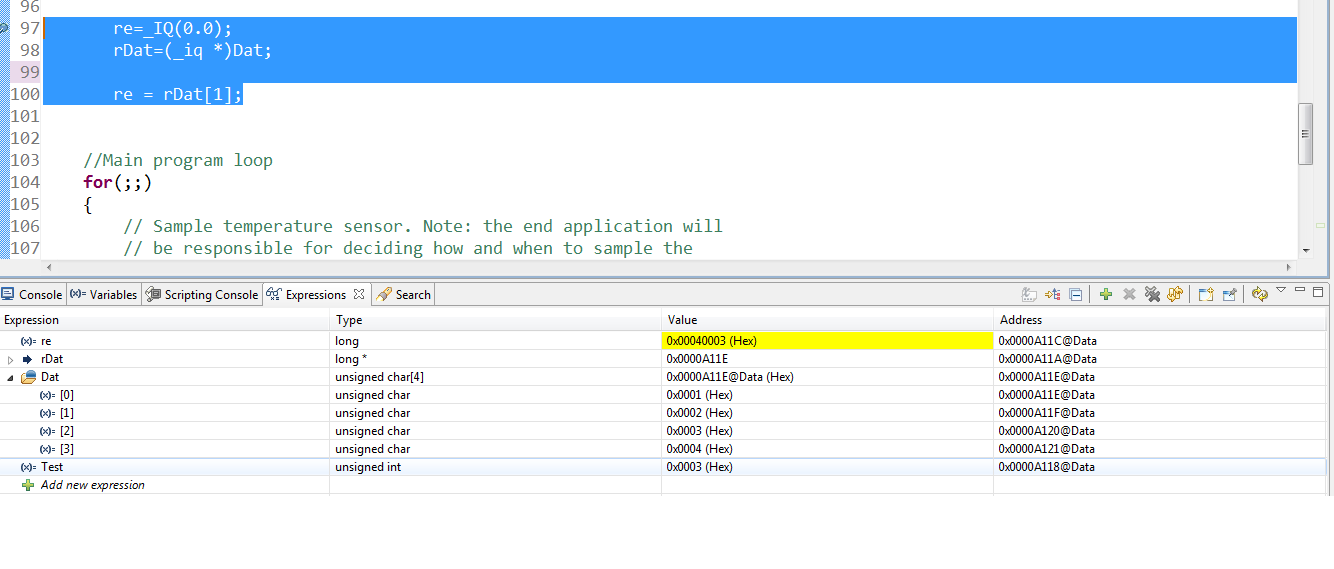This screenshot has width=1334, height=569.
Task: Select Dat element [0] row
Action: pyautogui.click(x=664, y=395)
